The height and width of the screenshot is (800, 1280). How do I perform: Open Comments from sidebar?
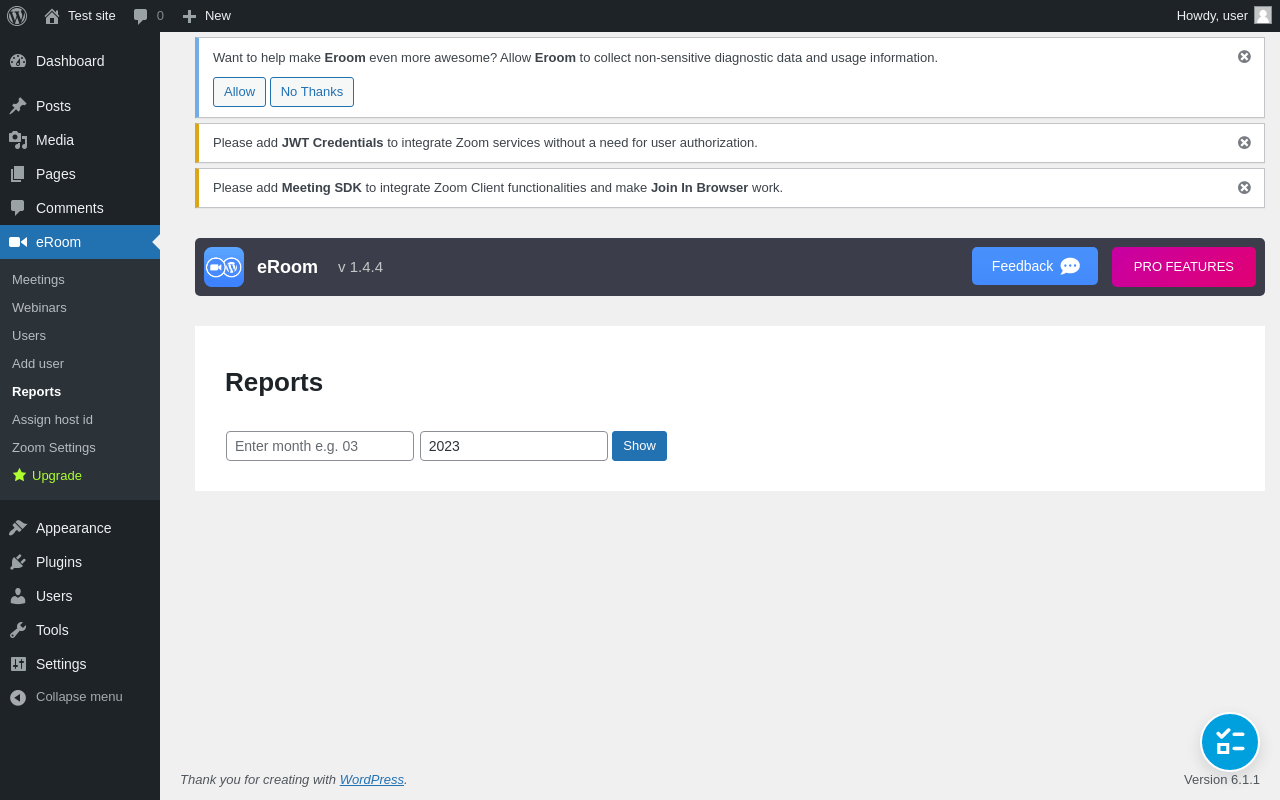(80, 208)
